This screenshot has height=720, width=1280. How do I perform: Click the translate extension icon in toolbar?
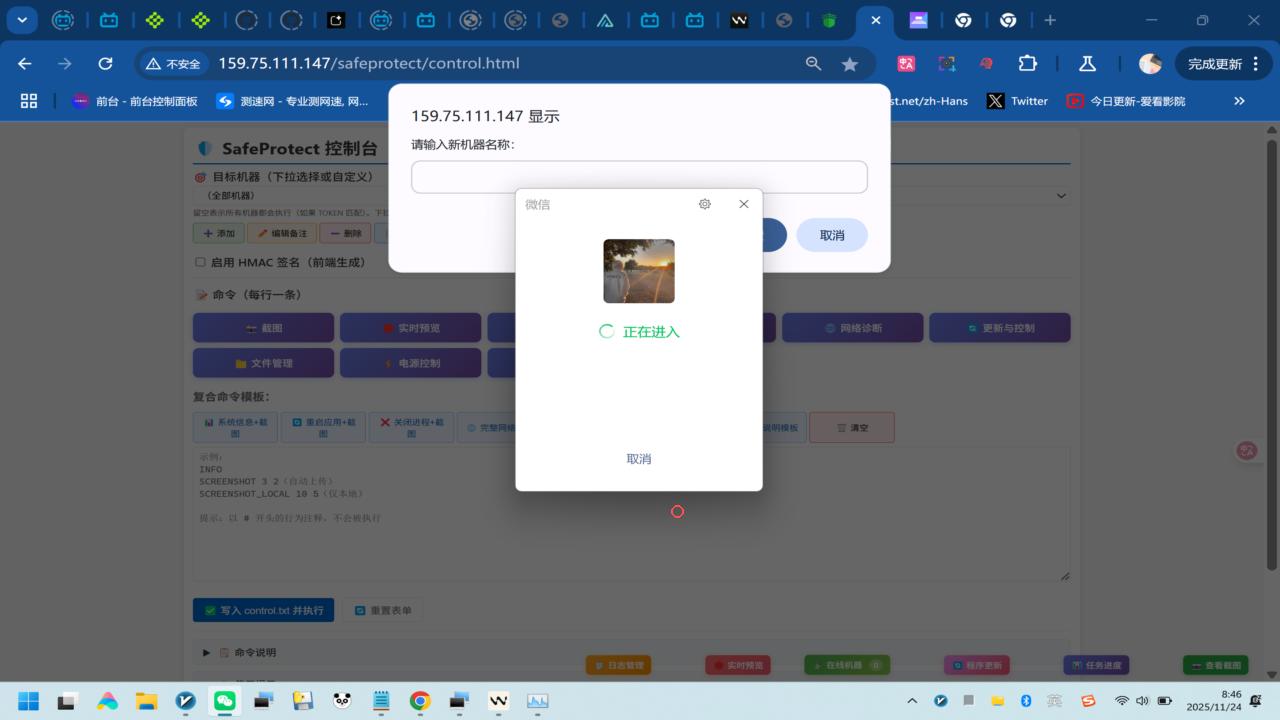(907, 64)
